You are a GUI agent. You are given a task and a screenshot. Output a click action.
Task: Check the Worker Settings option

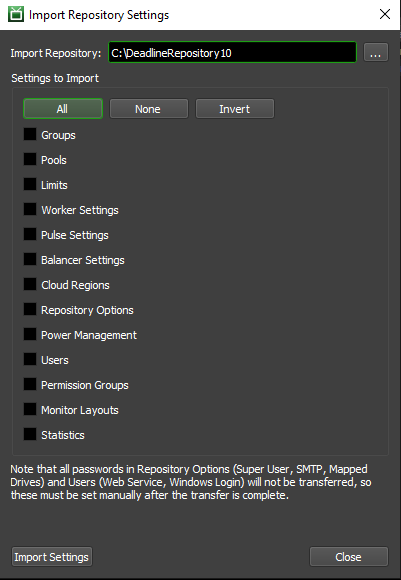(30, 209)
